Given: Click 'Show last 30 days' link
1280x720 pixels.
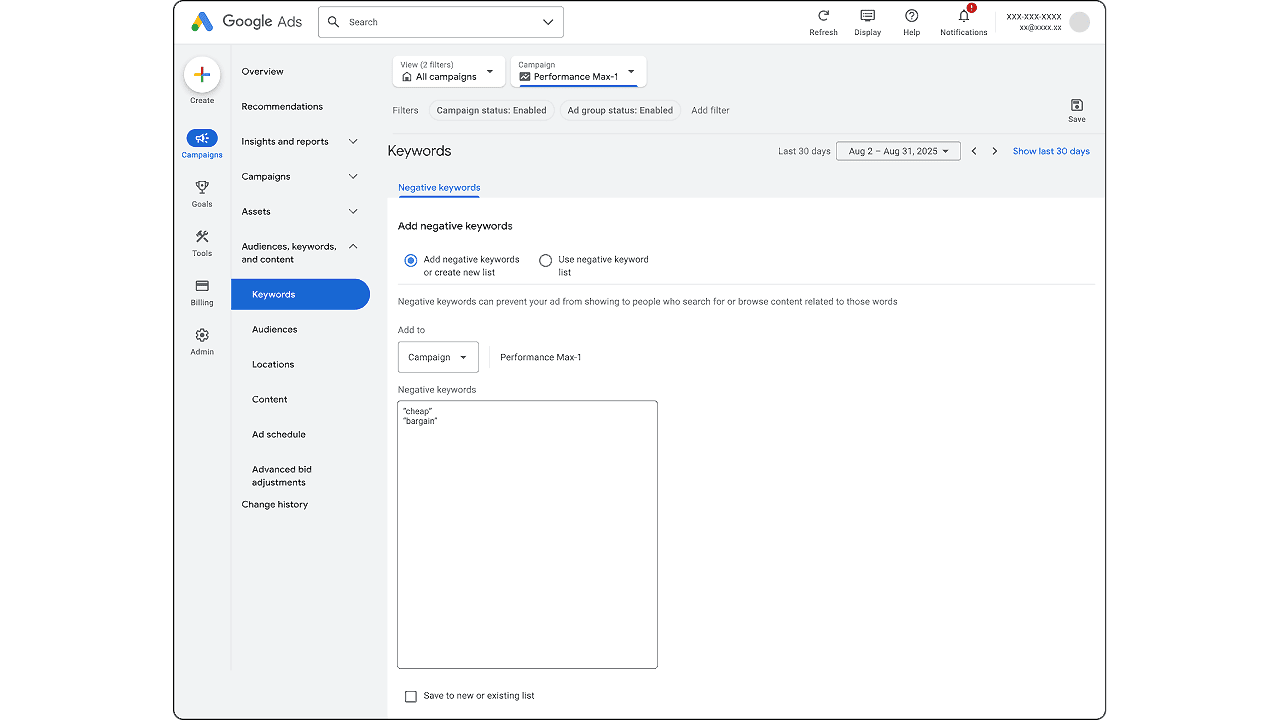Looking at the screenshot, I should click(x=1050, y=151).
